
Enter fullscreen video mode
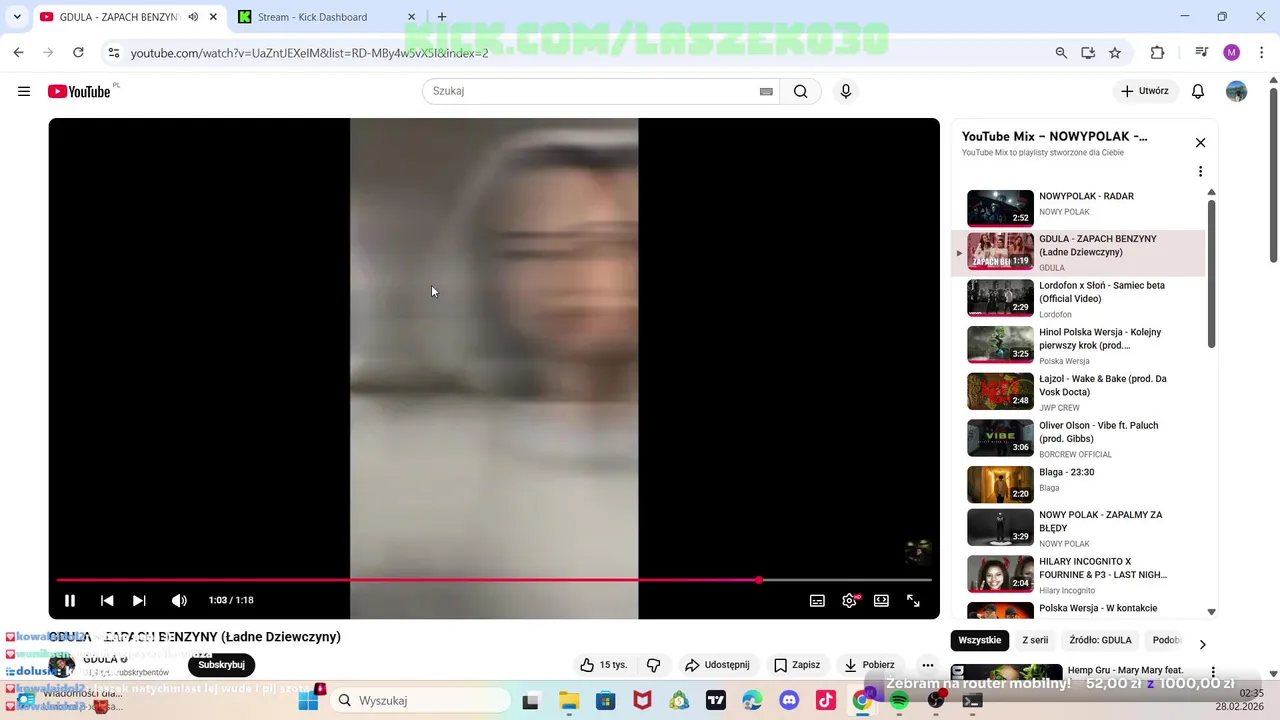tap(913, 600)
